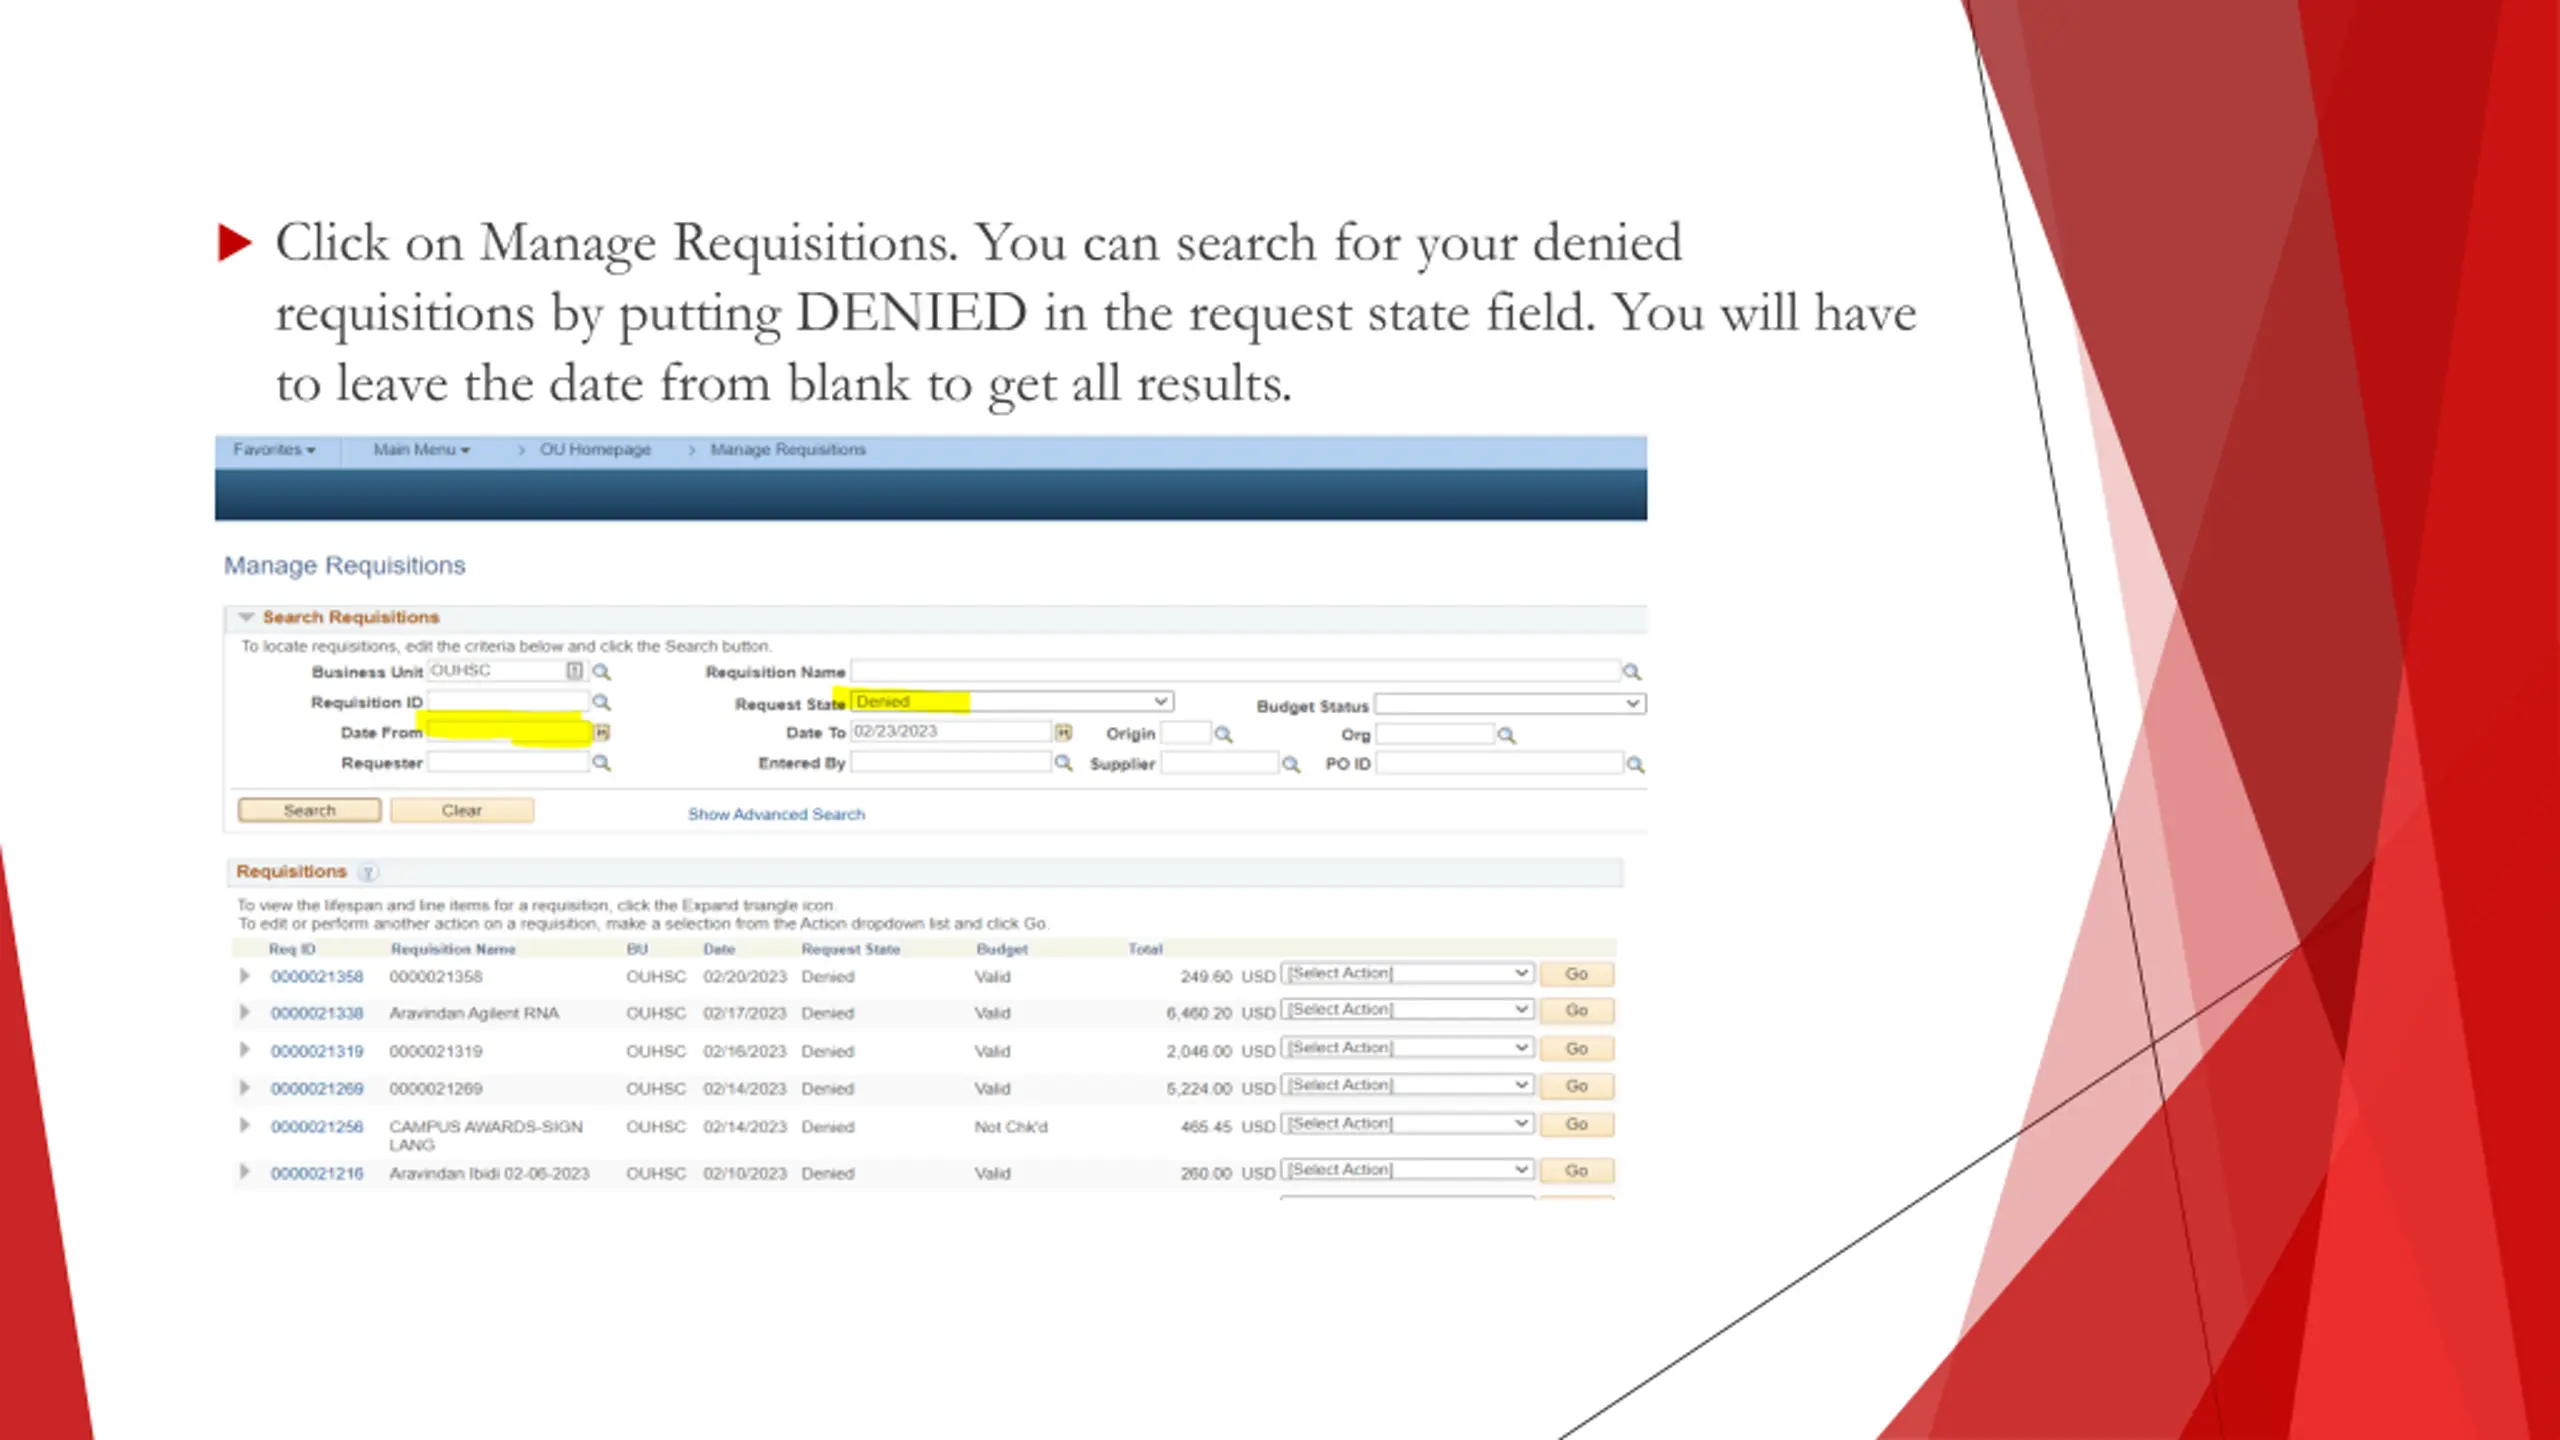Collapse the Search Requisitions section
The height and width of the screenshot is (1440, 2560).
246,617
